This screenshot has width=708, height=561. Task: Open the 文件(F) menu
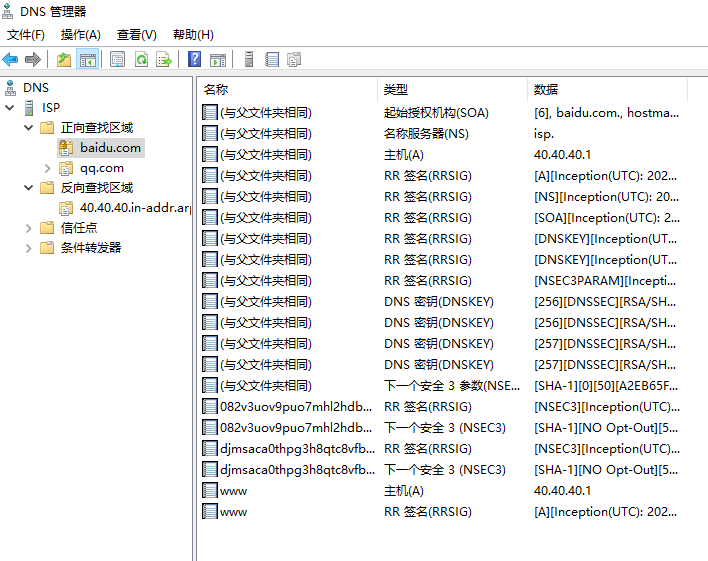[26, 35]
